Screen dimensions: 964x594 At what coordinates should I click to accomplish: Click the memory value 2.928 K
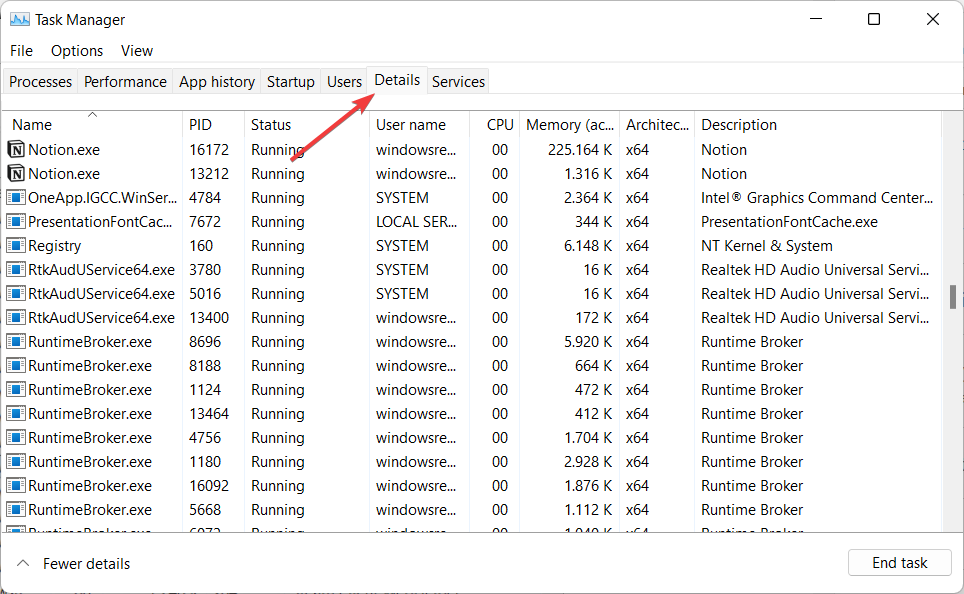(x=588, y=461)
